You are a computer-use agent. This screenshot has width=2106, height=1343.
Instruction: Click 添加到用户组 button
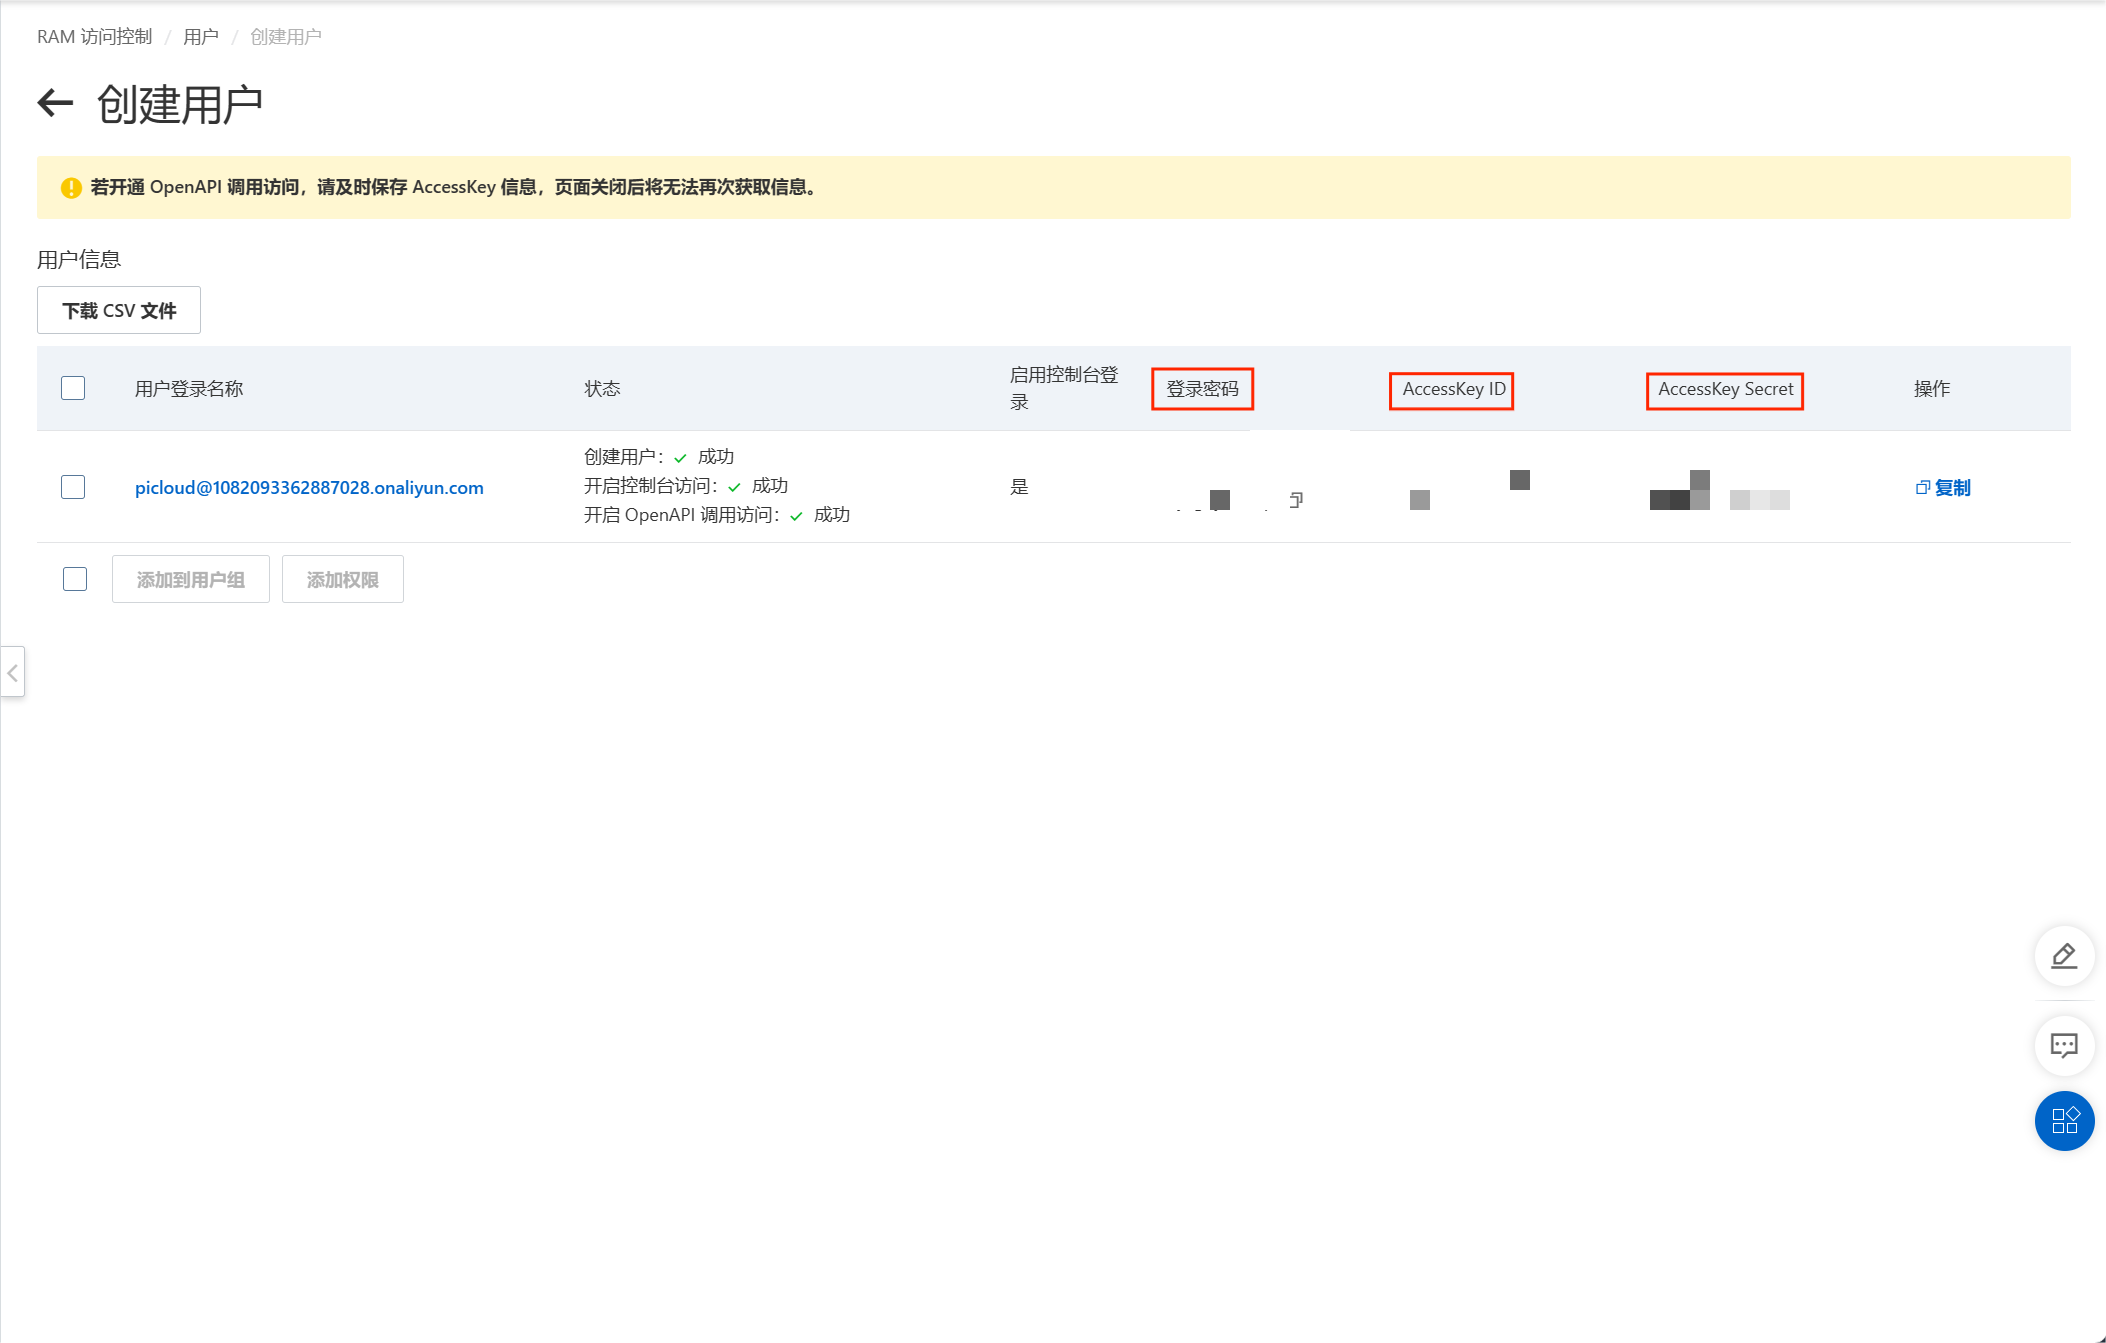coord(190,580)
